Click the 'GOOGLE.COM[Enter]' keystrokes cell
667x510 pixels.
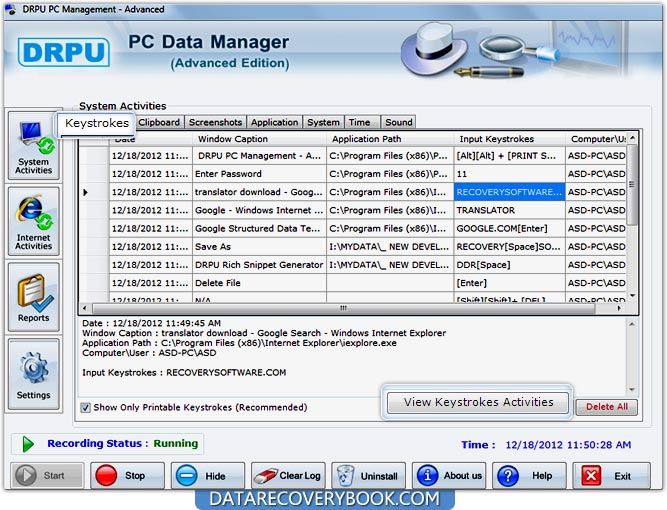click(x=510, y=229)
